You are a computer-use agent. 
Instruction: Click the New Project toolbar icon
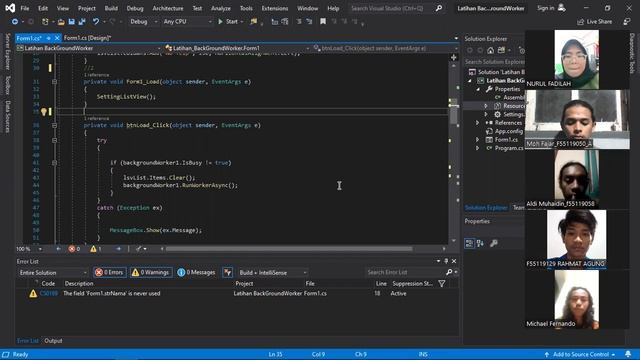pos(45,22)
